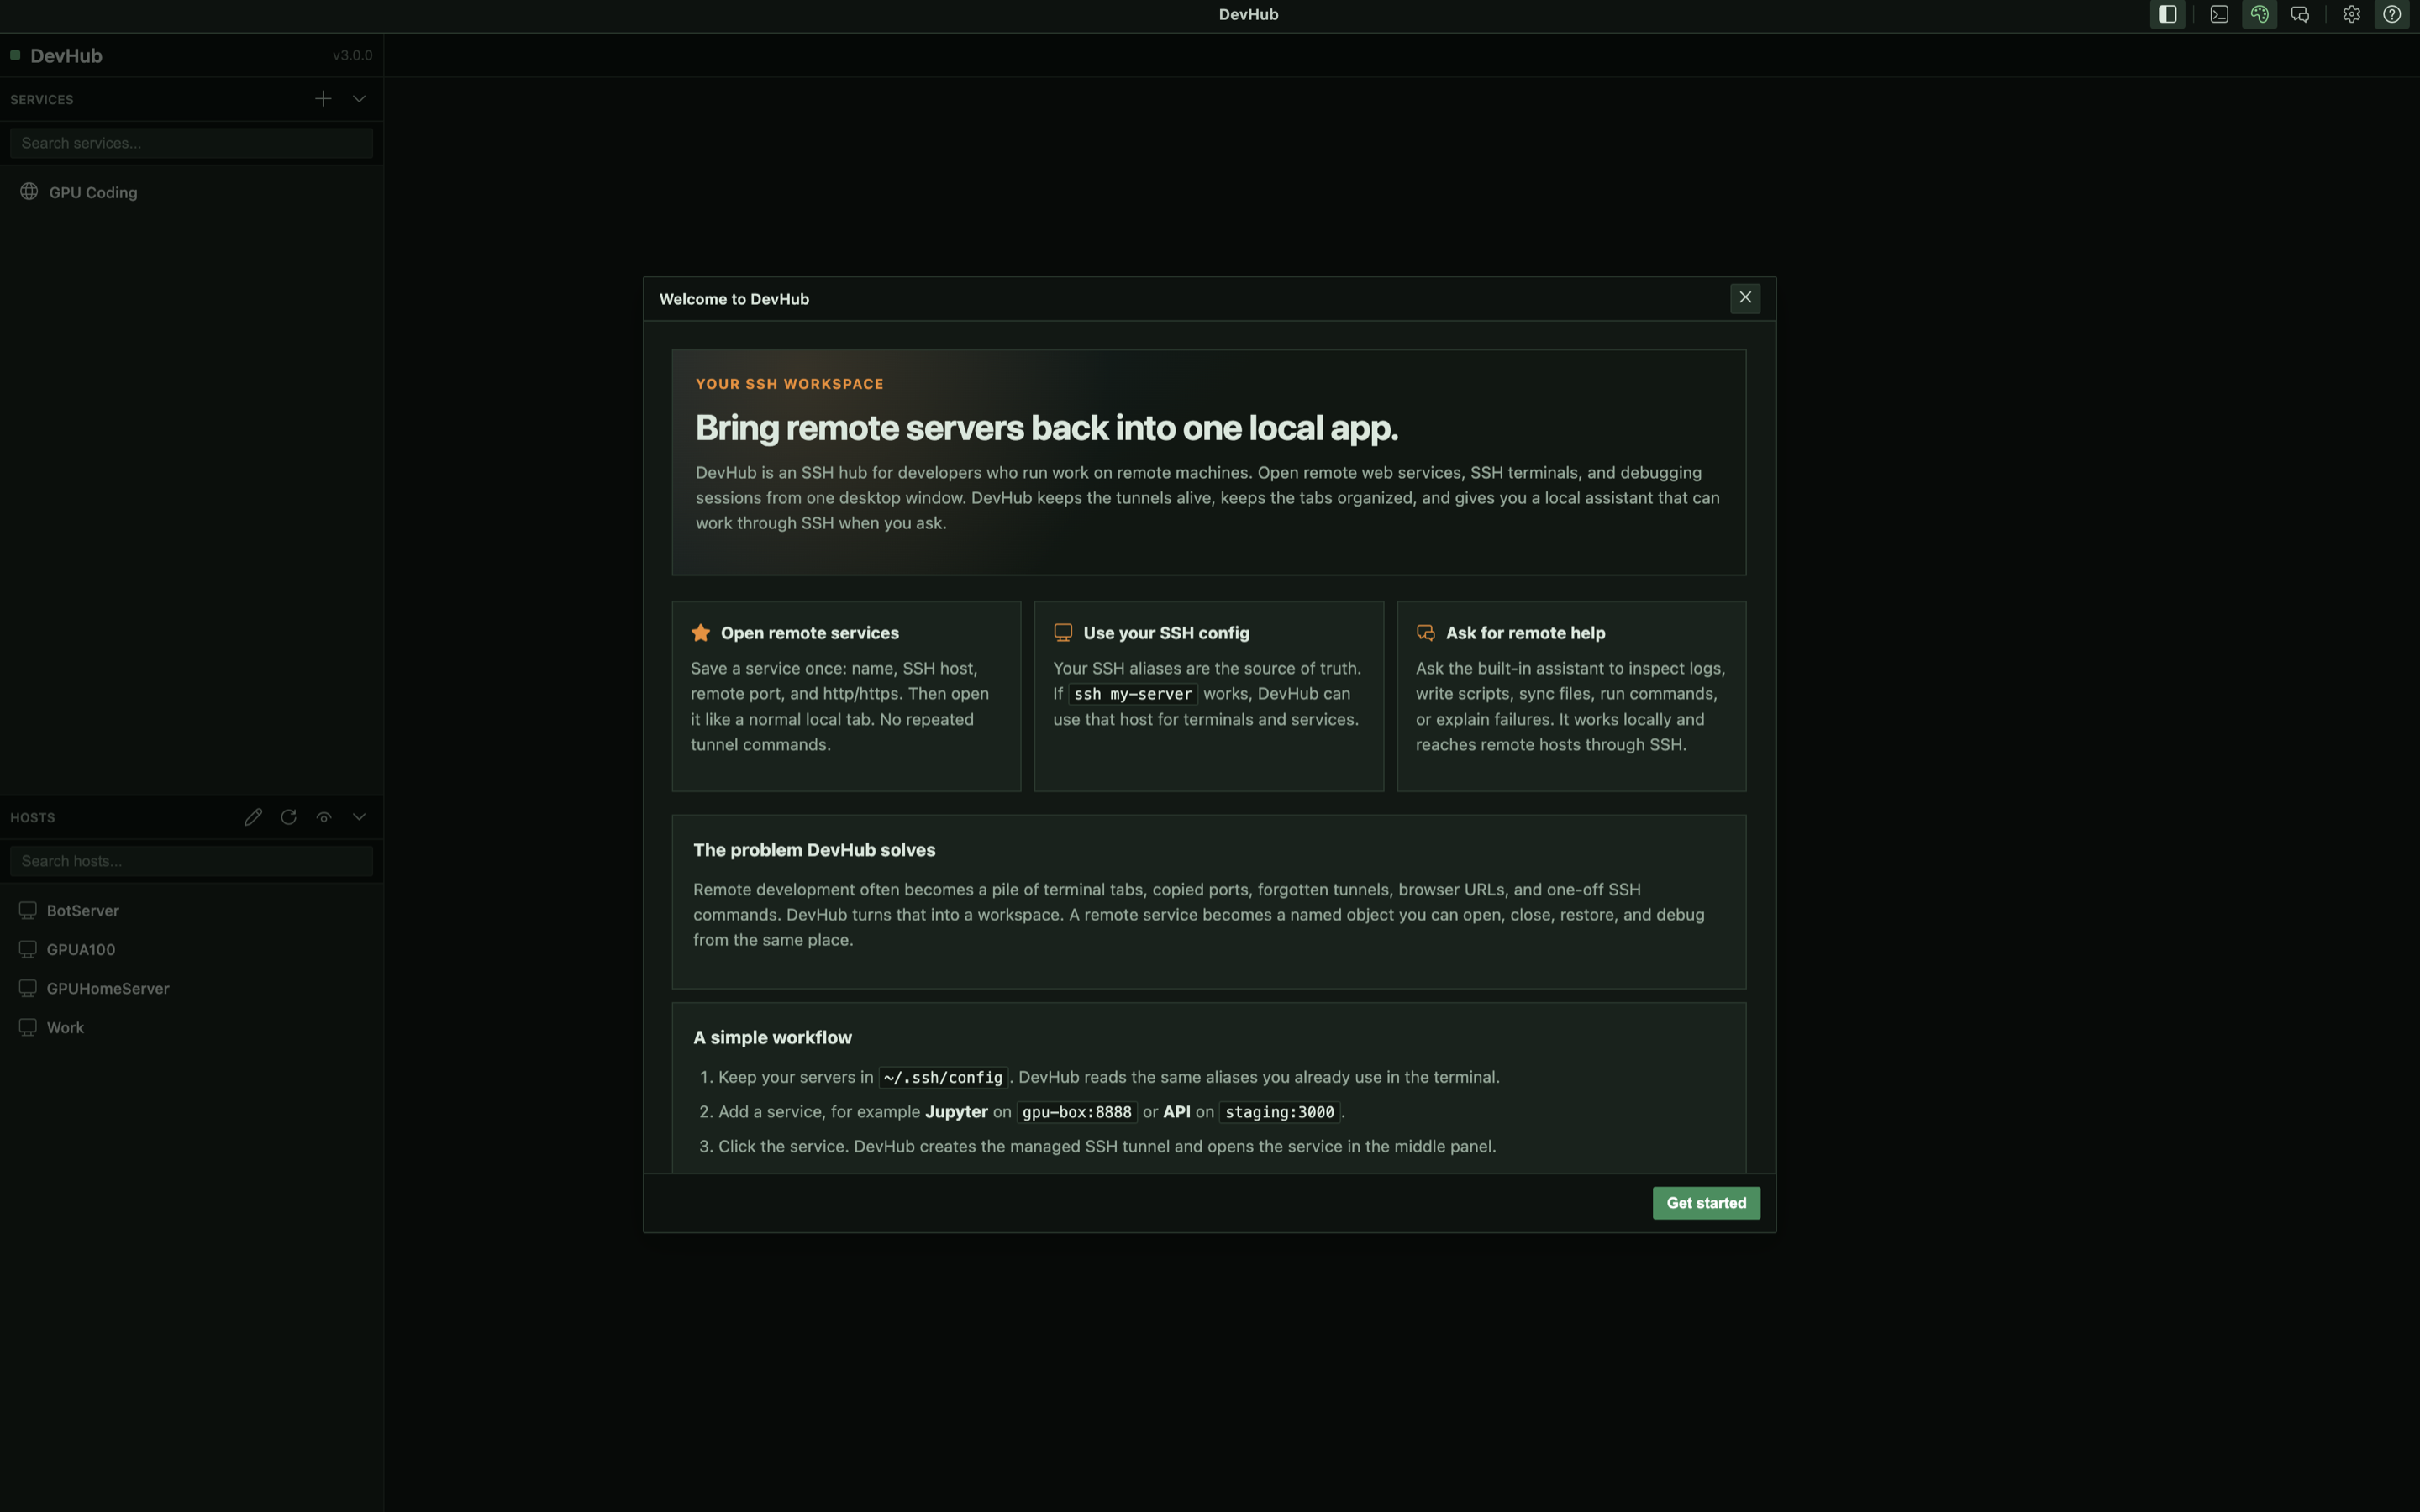
Task: Click the monitor icon on Use your SSH config
Action: 1063,633
